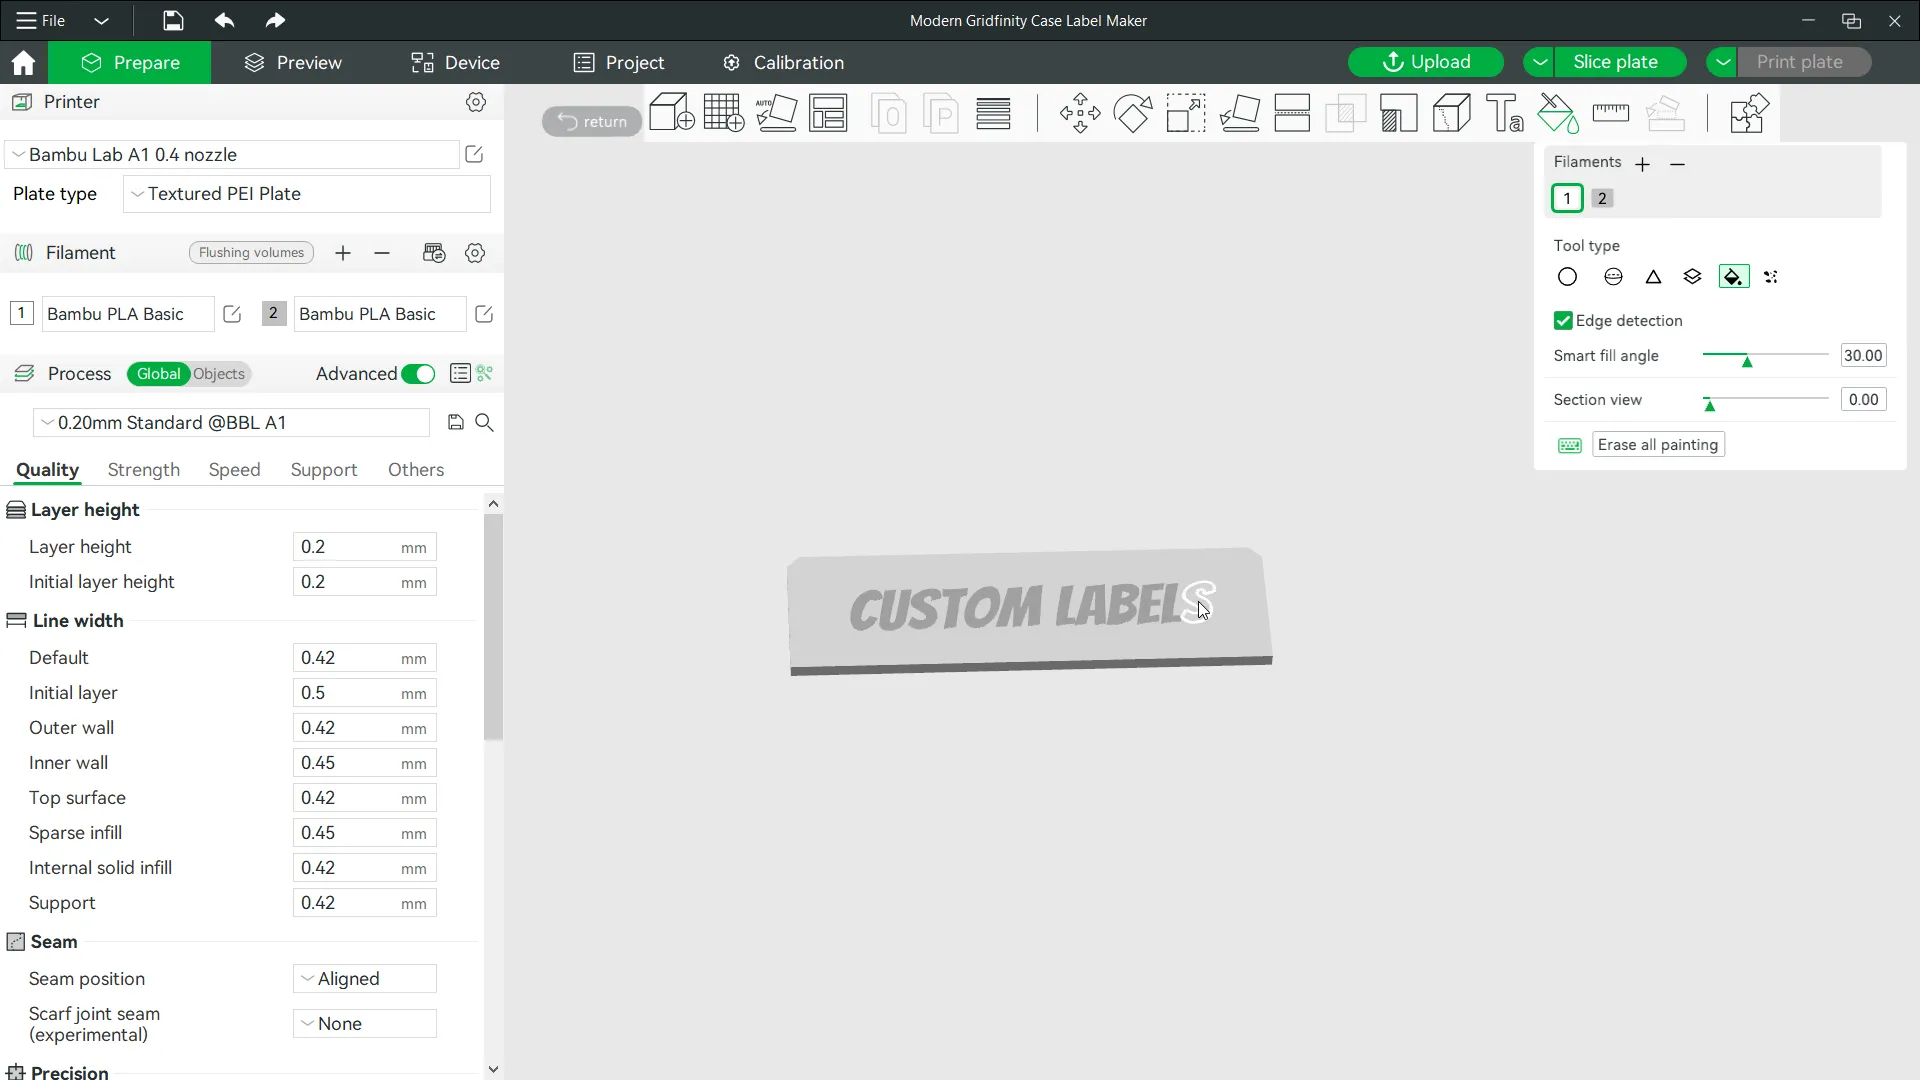This screenshot has height=1080, width=1920.
Task: Disable the Advanced settings toggle
Action: (x=418, y=374)
